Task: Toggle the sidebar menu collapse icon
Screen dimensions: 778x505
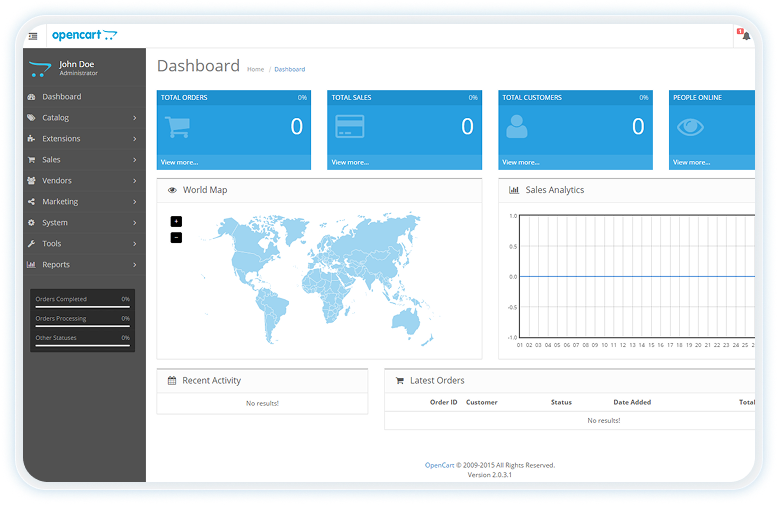Action: [x=33, y=36]
